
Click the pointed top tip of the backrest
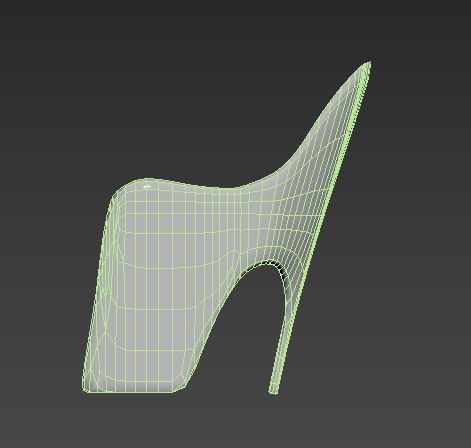click(368, 64)
